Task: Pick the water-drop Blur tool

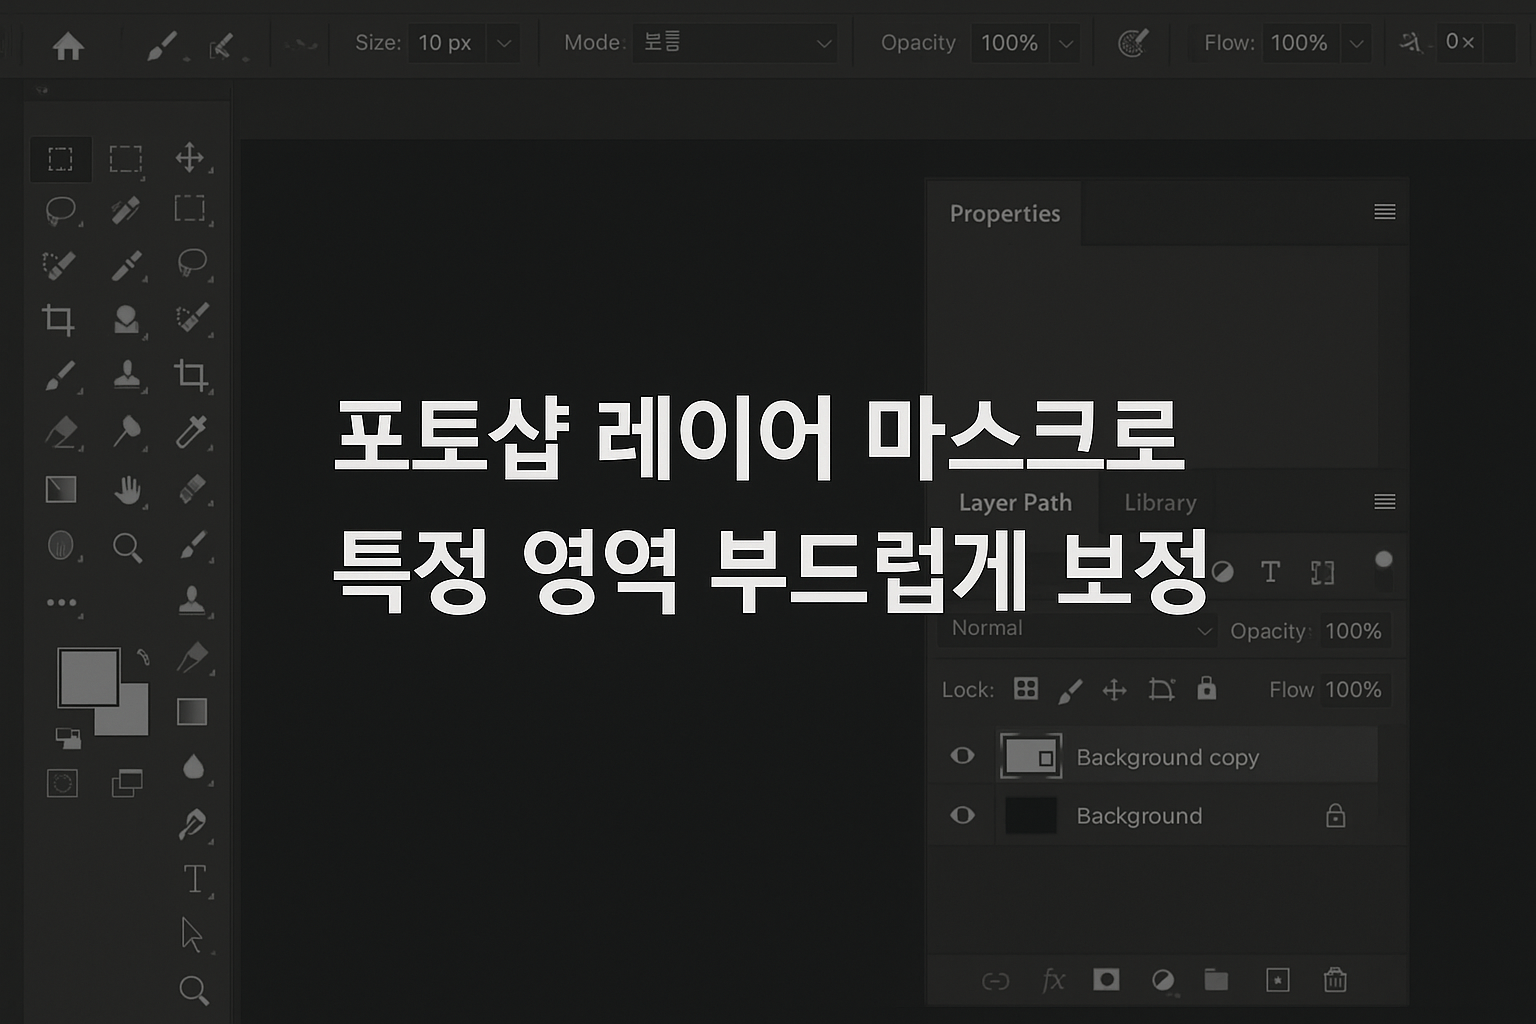Action: pyautogui.click(x=193, y=767)
